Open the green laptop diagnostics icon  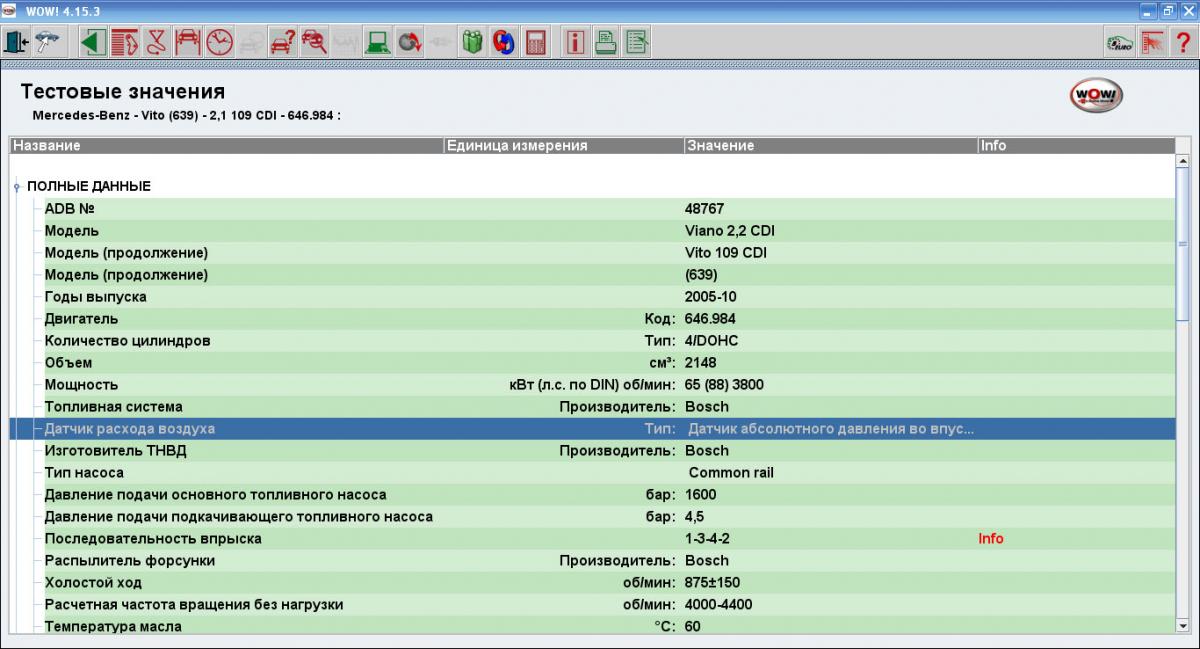click(377, 42)
